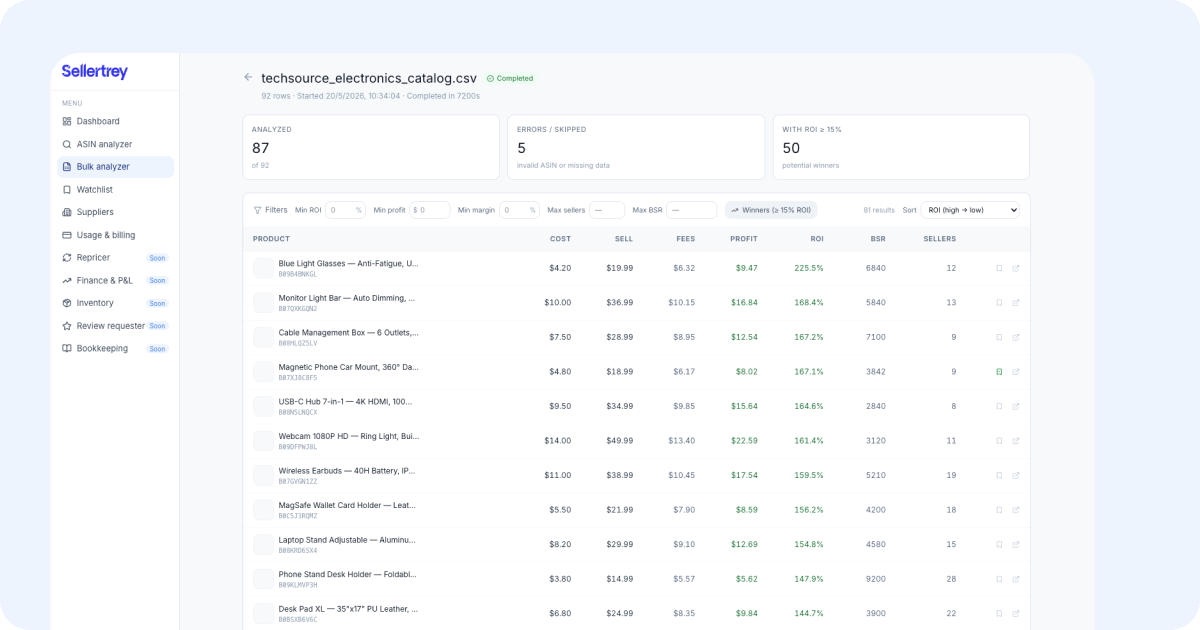
Task: Click the Laptop Stand Adjustable product name
Action: 347,539
